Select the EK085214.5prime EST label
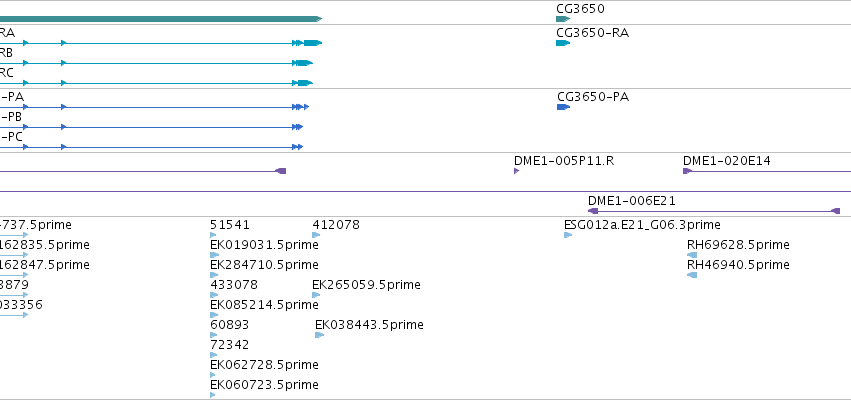This screenshot has width=851, height=400. pos(264,306)
